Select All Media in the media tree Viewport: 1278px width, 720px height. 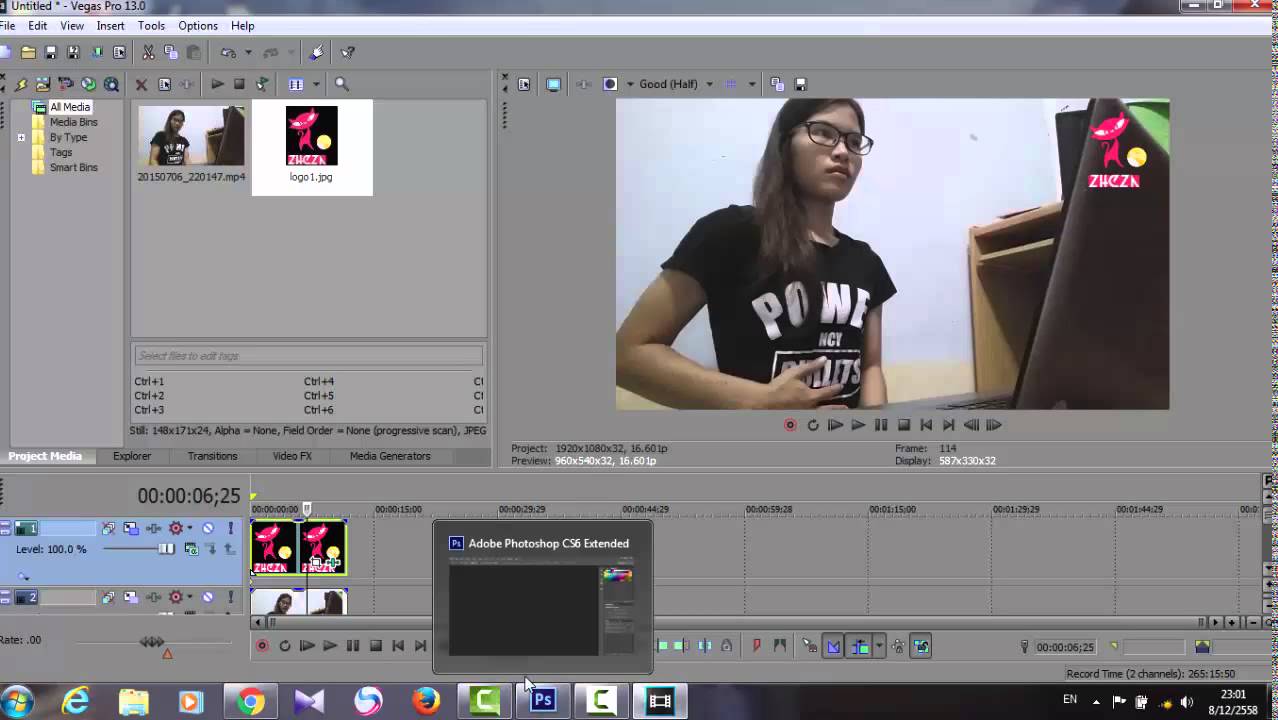pyautogui.click(x=70, y=107)
